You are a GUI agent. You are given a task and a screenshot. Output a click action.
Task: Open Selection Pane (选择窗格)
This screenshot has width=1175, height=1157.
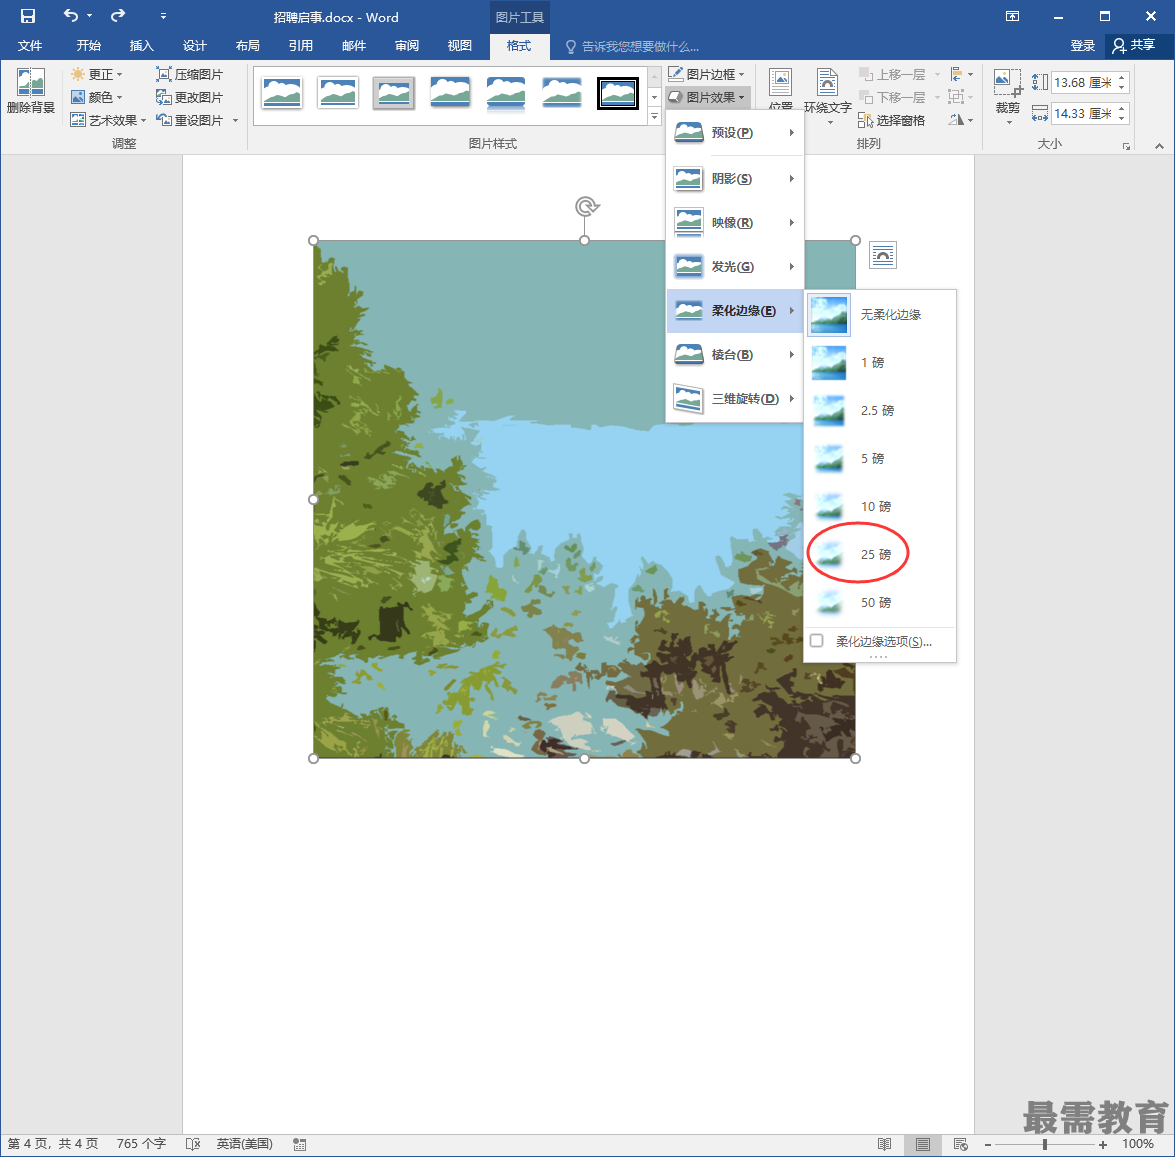[x=892, y=120]
